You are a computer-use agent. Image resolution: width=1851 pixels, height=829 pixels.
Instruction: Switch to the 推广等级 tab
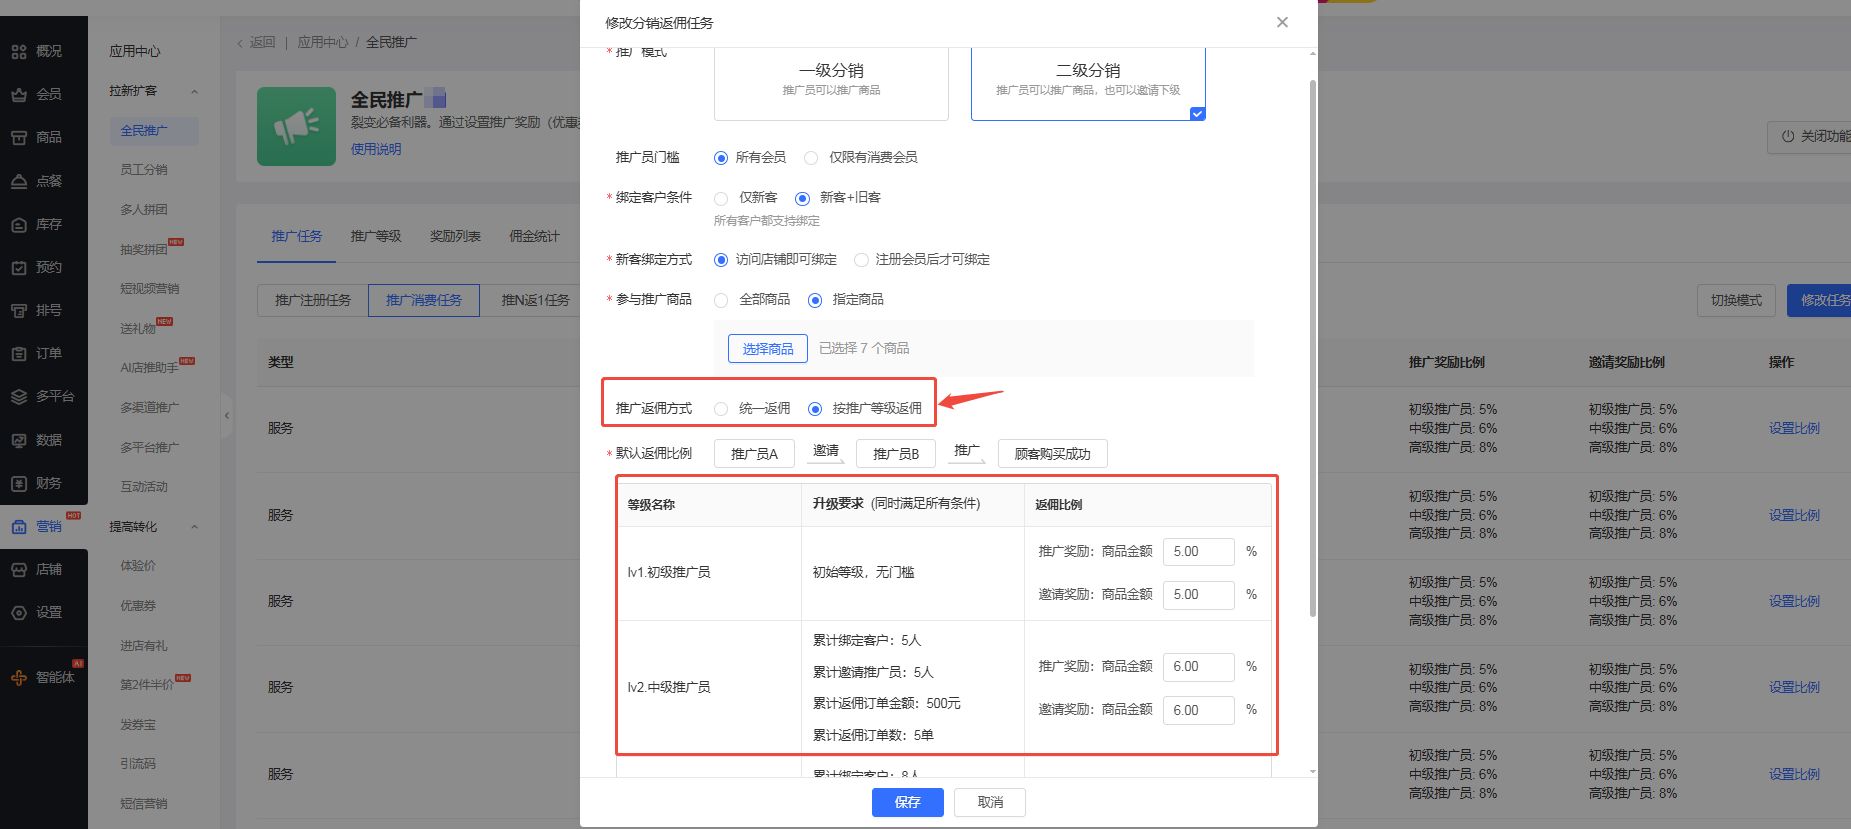[376, 236]
